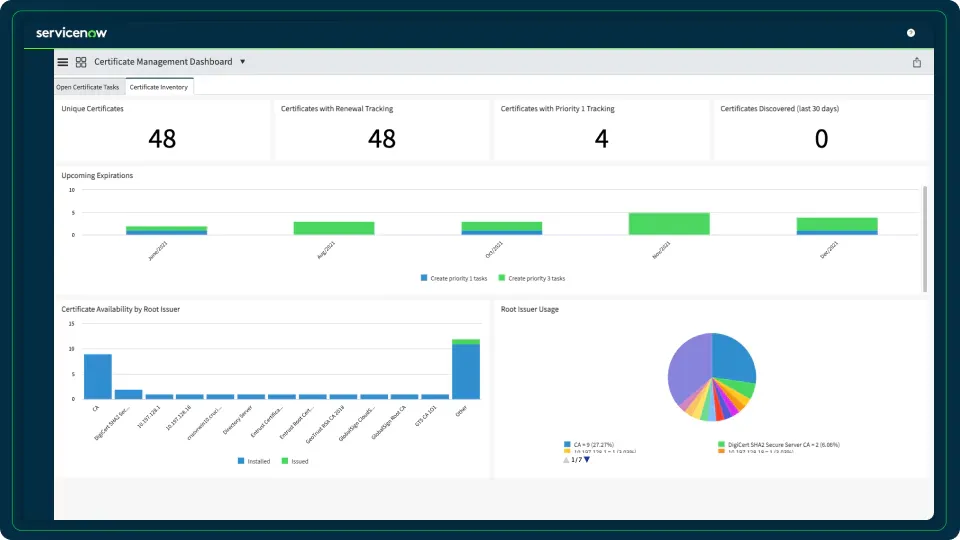Switch to the Open Certificate Tasks tab
Viewport: 960px width, 540px height.
88,87
